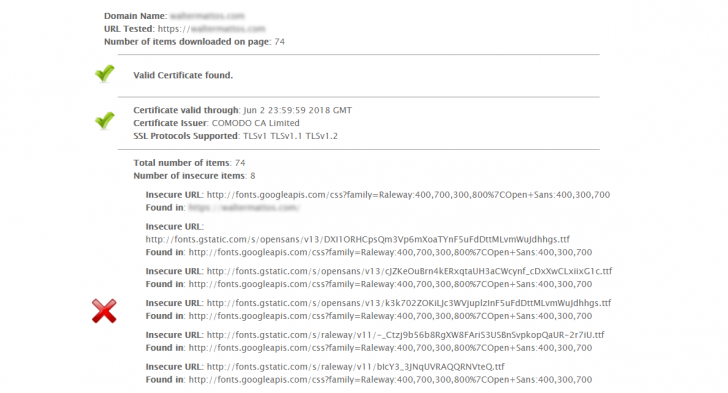Open the raleway bIcY3_3JNqUVRAQQRNVteQ.ttf link
The image size is (728, 393).
point(356,367)
